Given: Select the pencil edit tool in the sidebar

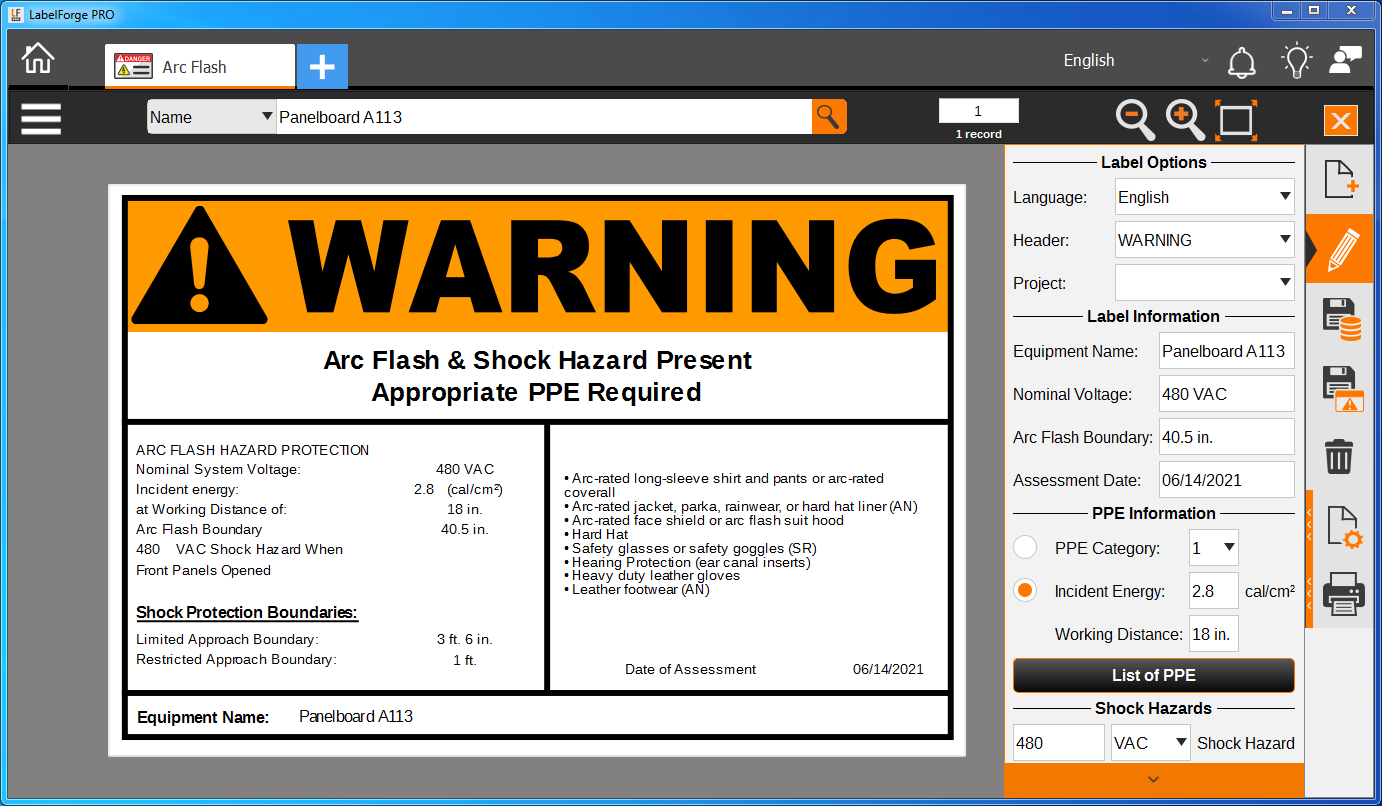Looking at the screenshot, I should (x=1340, y=249).
